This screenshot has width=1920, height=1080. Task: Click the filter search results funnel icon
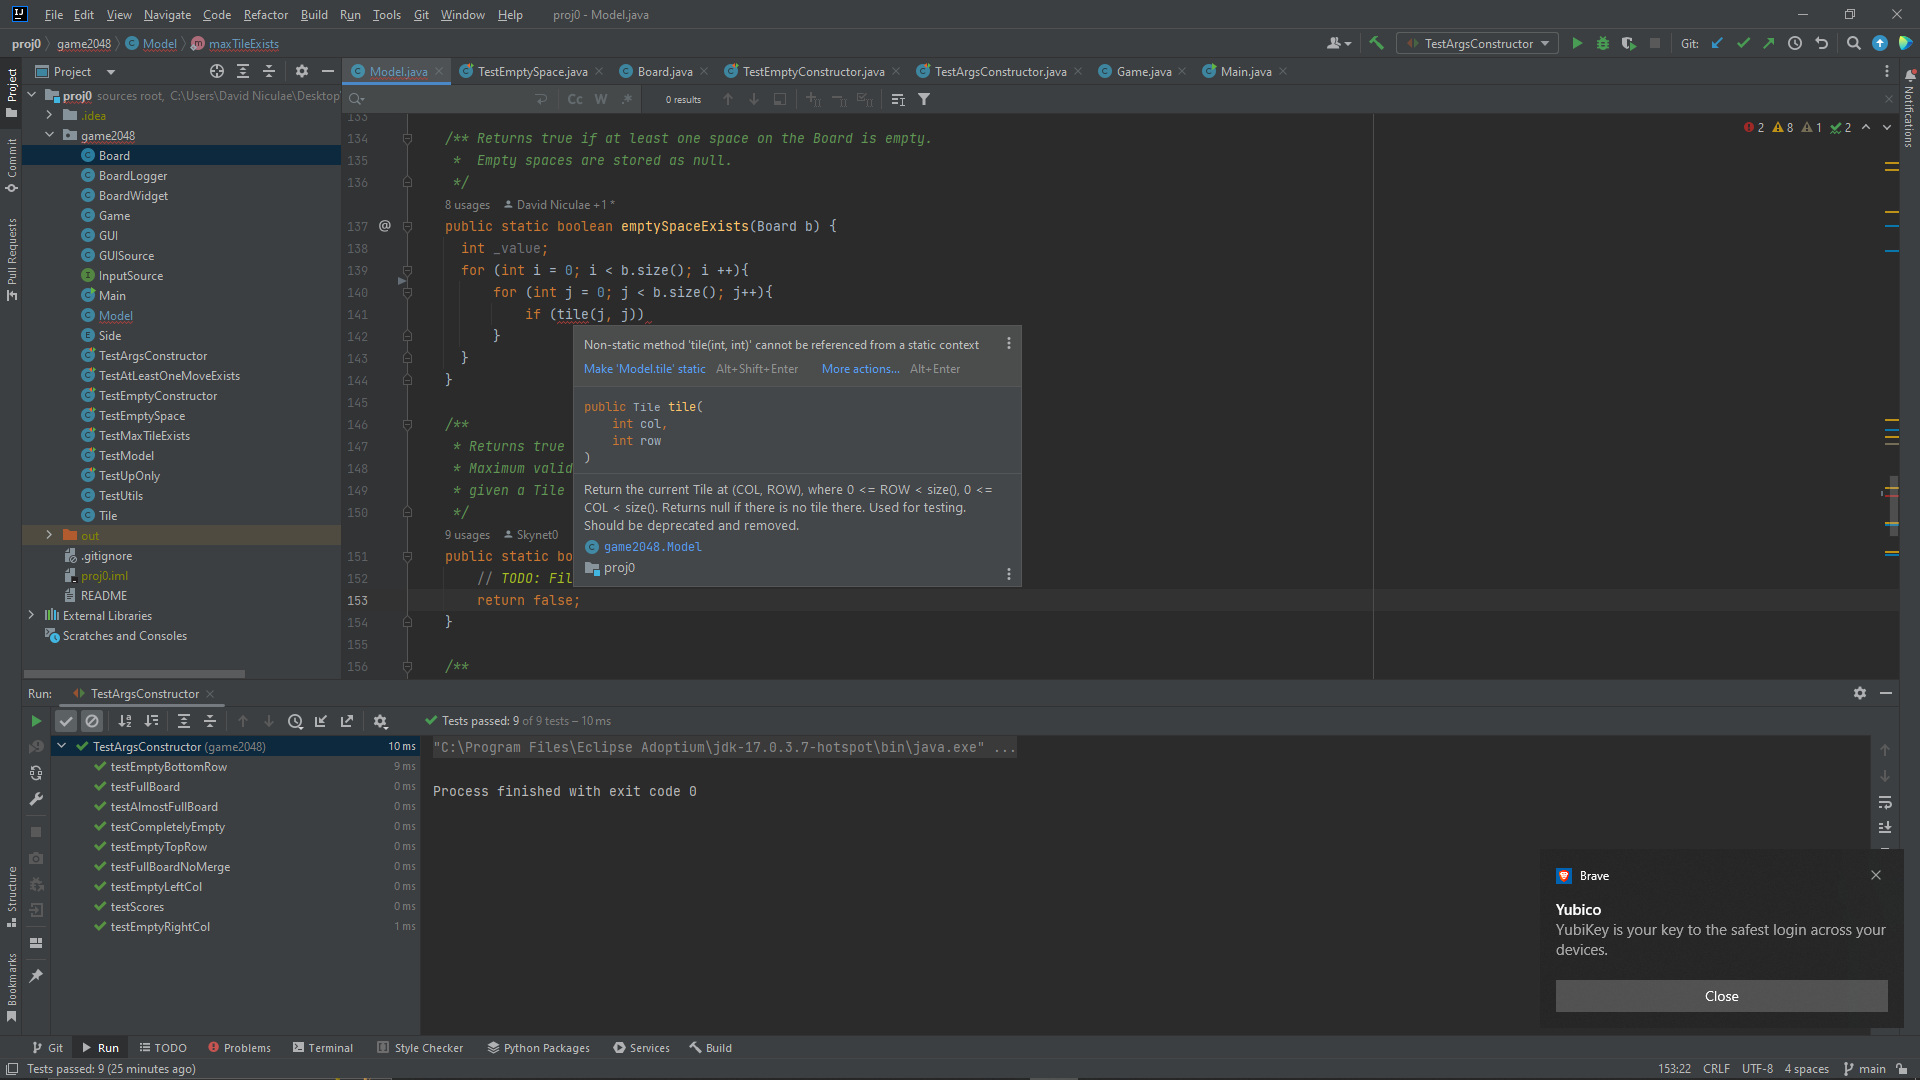point(924,99)
